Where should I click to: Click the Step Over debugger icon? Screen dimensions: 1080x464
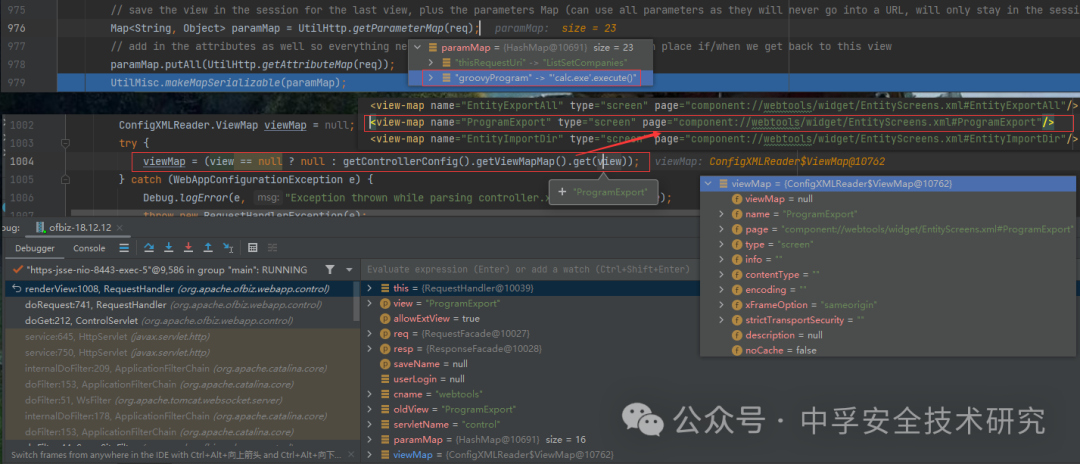coord(149,248)
